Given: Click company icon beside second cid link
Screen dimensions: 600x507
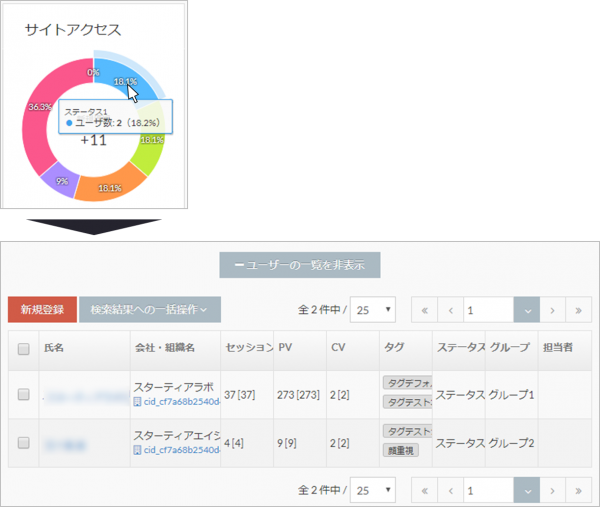Looking at the screenshot, I should point(137,450).
